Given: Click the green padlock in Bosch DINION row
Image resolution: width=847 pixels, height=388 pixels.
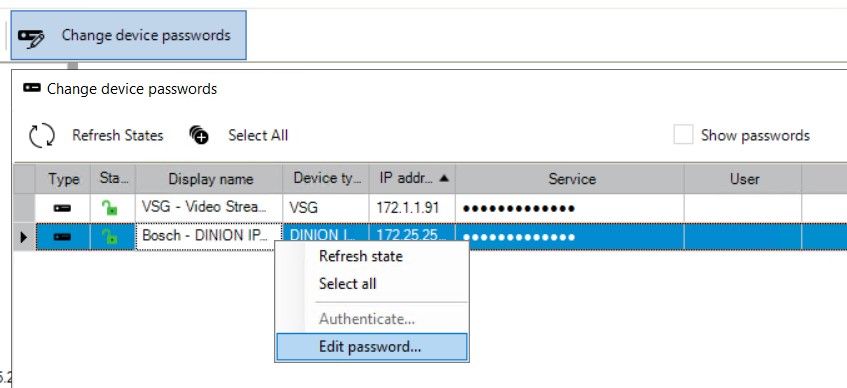Looking at the screenshot, I should tap(110, 236).
